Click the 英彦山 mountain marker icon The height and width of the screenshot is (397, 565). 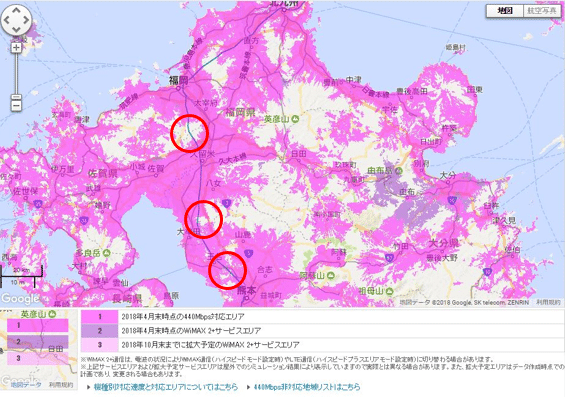(295, 119)
